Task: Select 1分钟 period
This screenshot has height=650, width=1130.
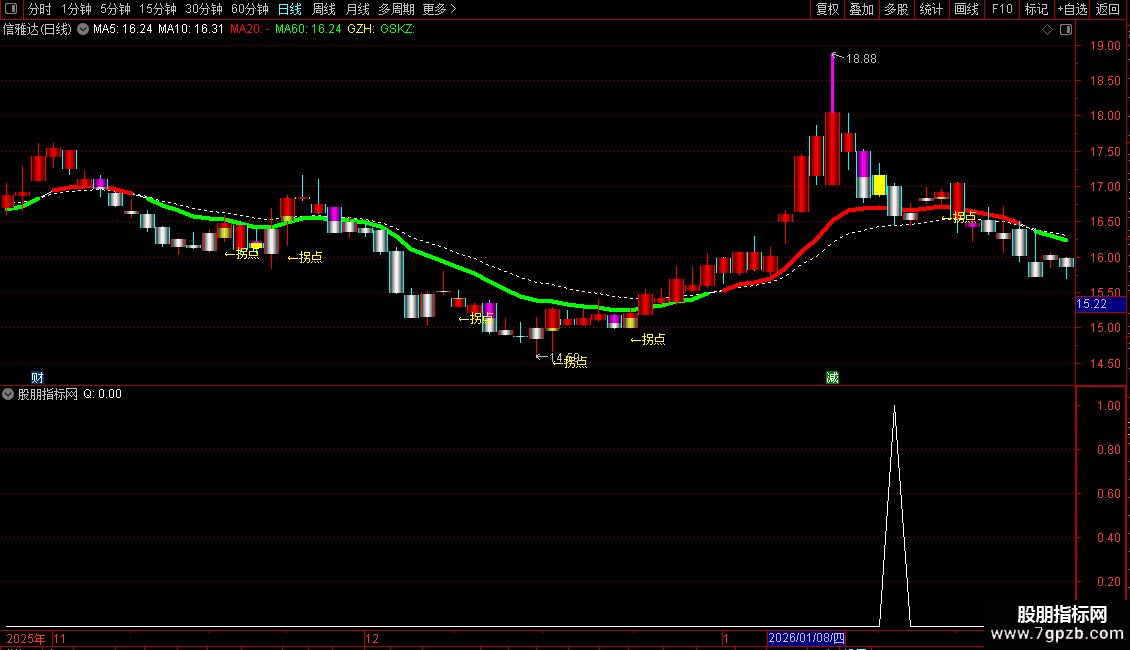Action: point(76,9)
